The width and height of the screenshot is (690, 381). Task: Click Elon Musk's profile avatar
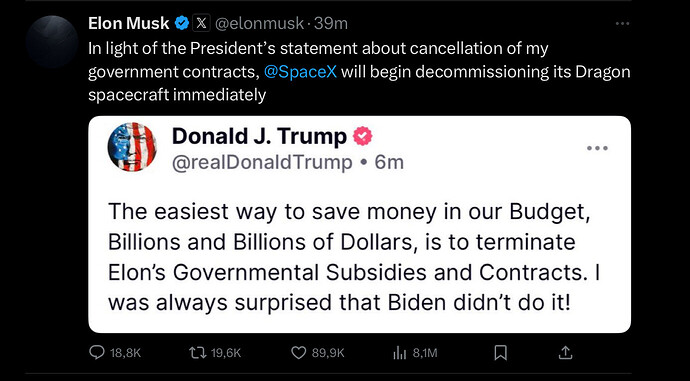point(52,41)
